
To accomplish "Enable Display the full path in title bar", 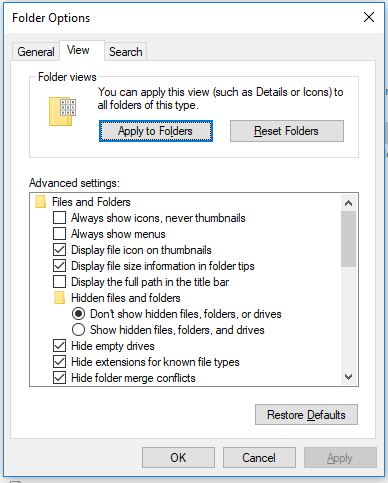I will [x=59, y=282].
